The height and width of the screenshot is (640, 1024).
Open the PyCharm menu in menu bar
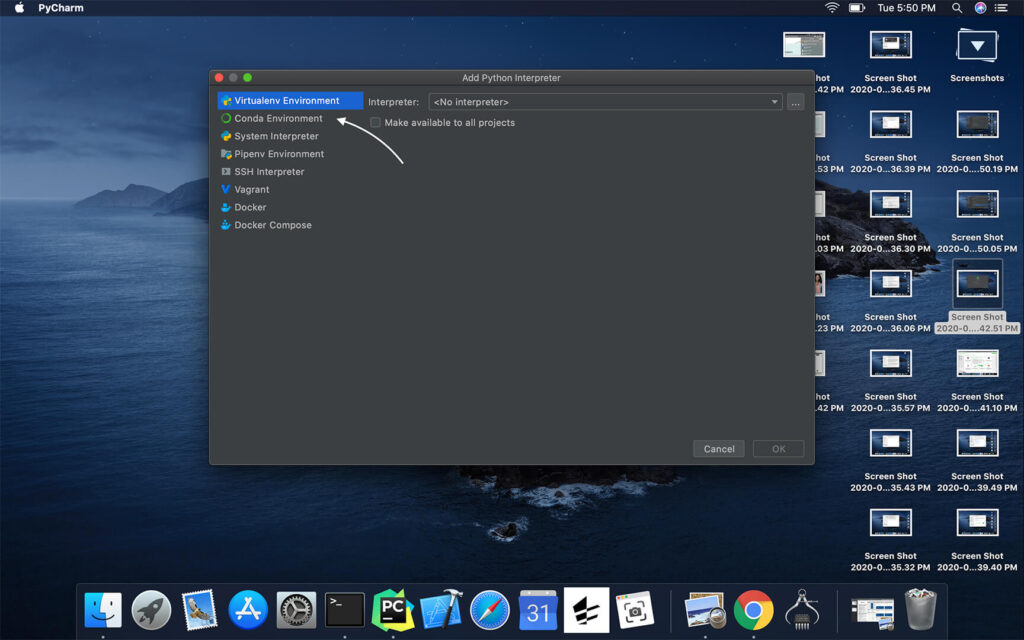pyautogui.click(x=61, y=8)
